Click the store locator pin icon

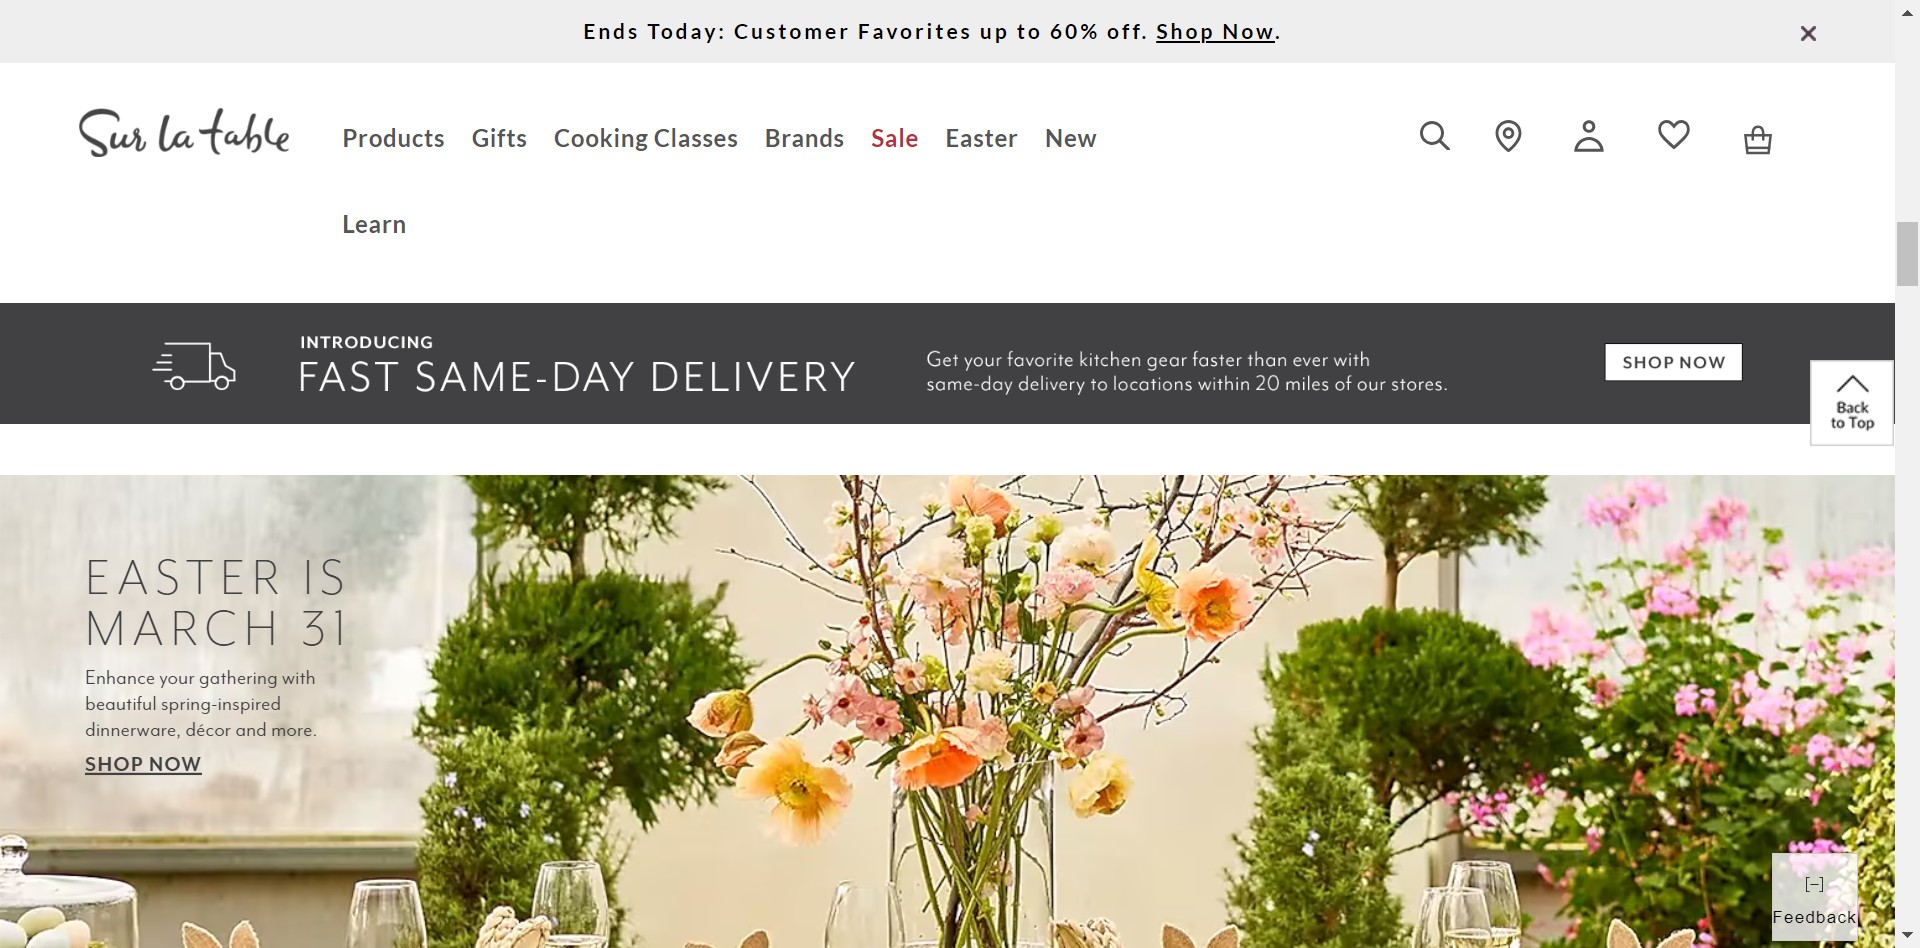(1508, 136)
